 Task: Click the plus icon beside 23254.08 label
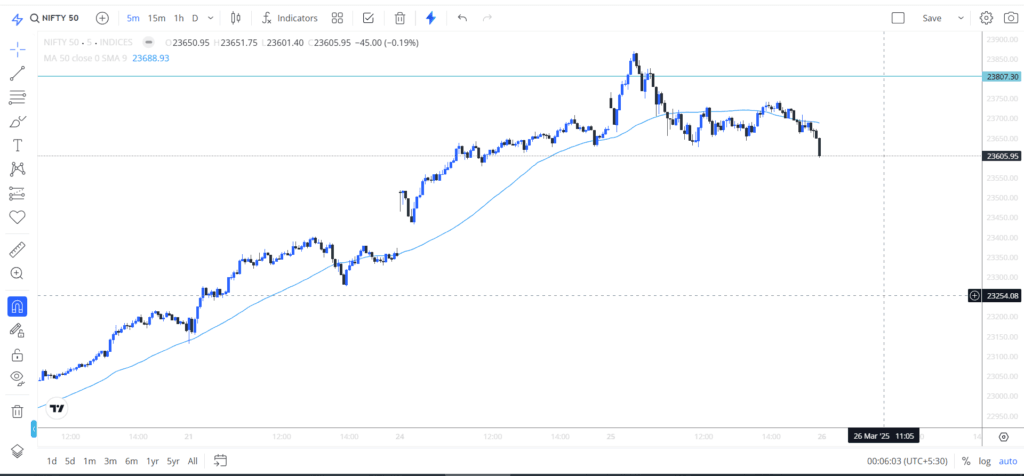point(974,296)
